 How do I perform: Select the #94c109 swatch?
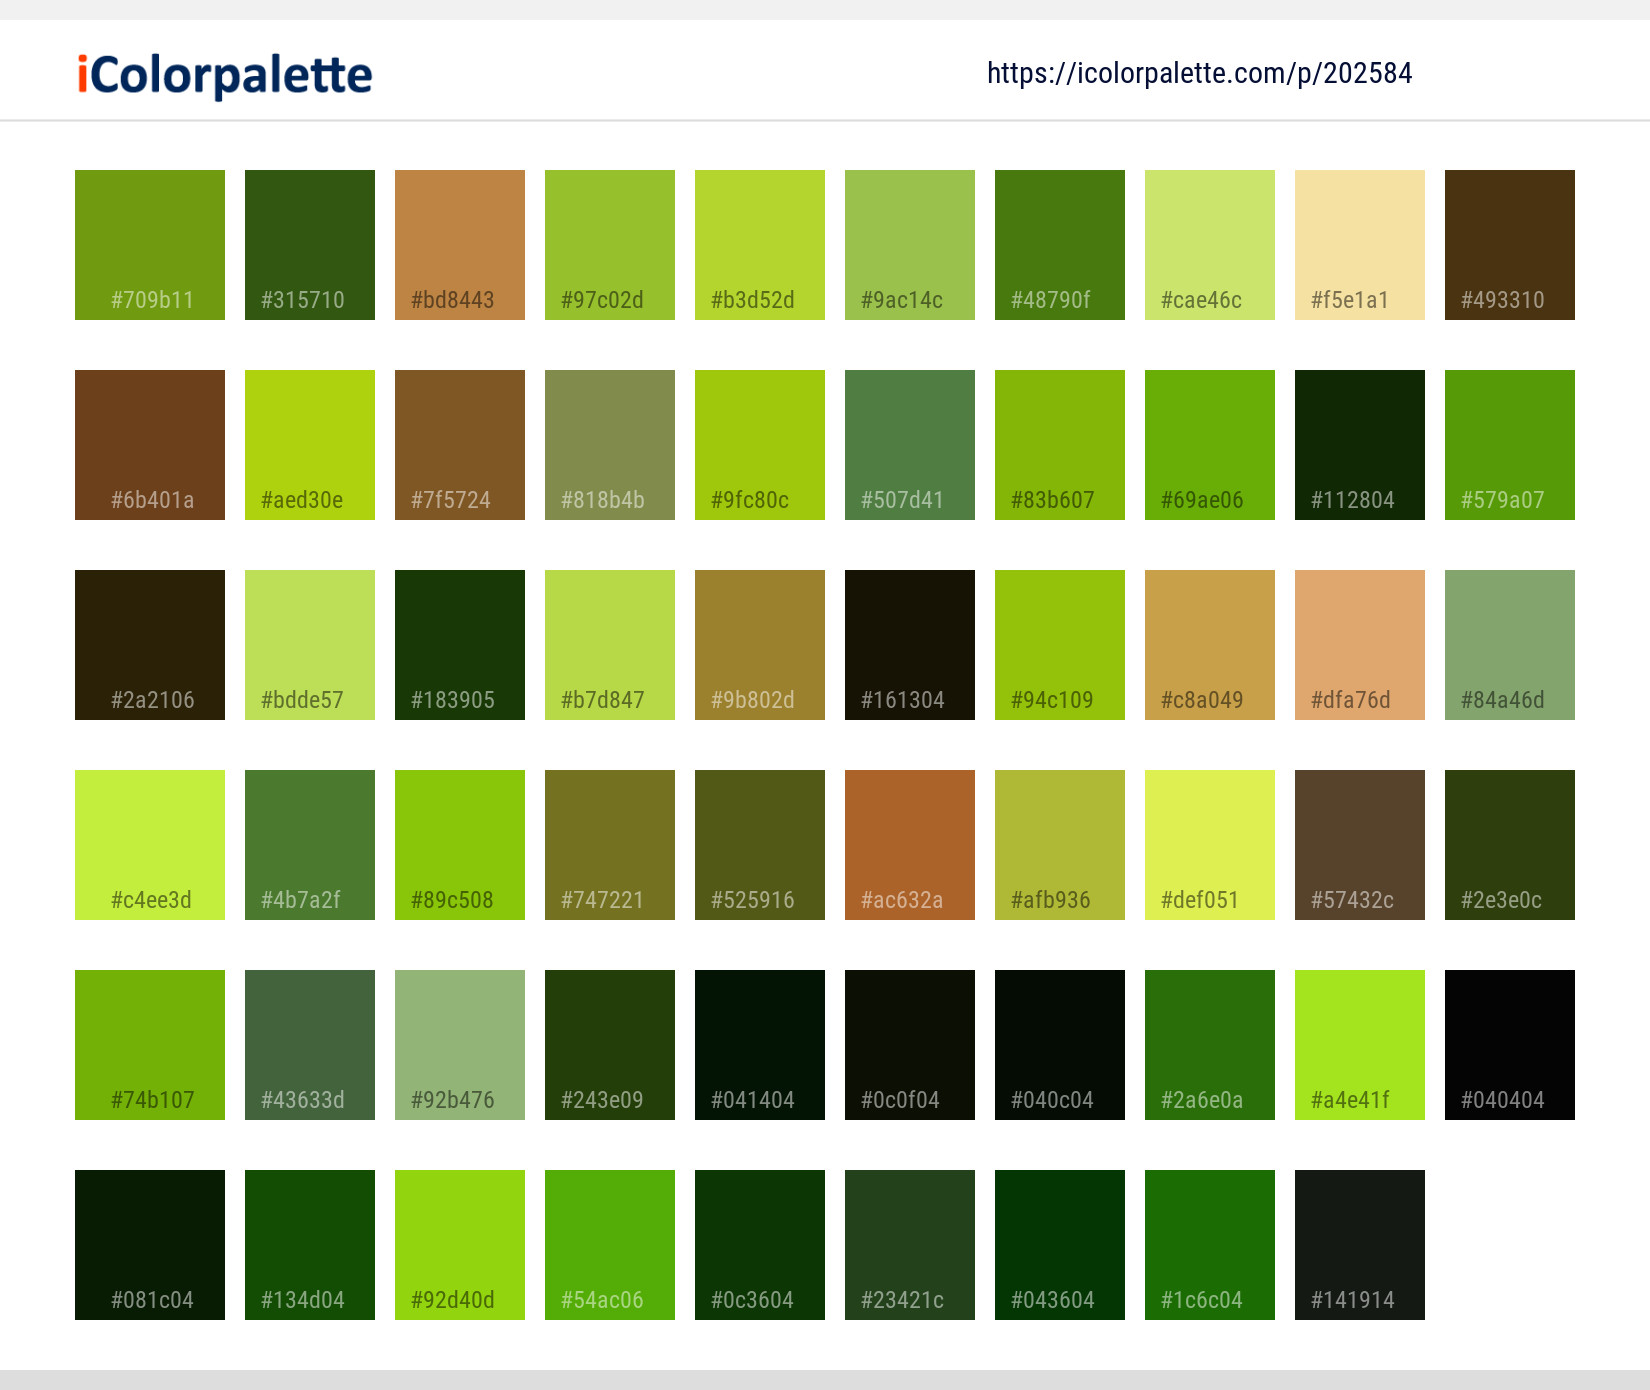click(x=1060, y=645)
